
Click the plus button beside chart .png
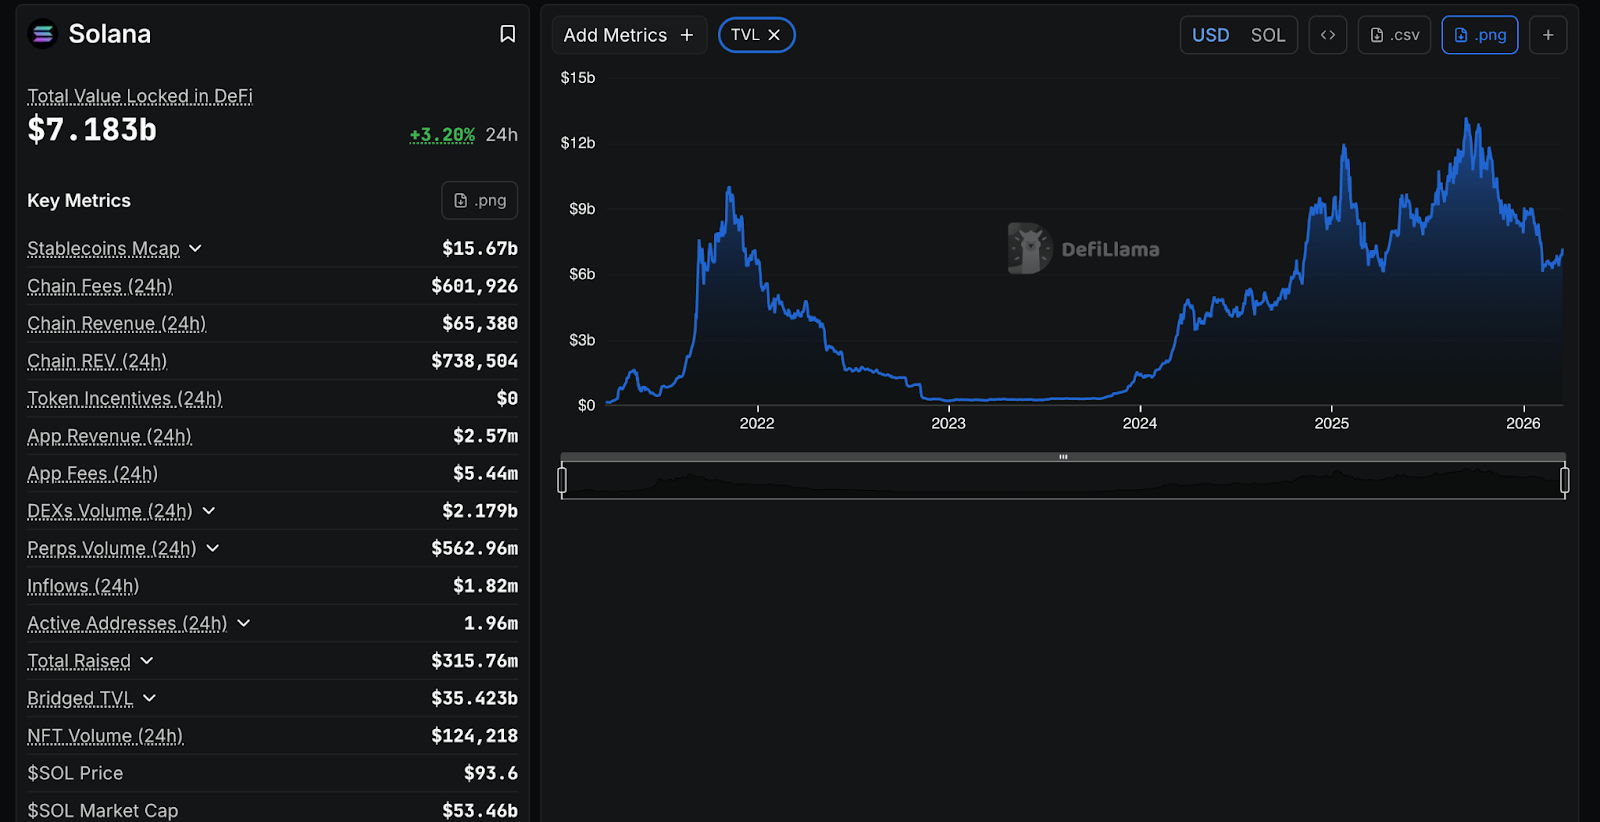1547,35
